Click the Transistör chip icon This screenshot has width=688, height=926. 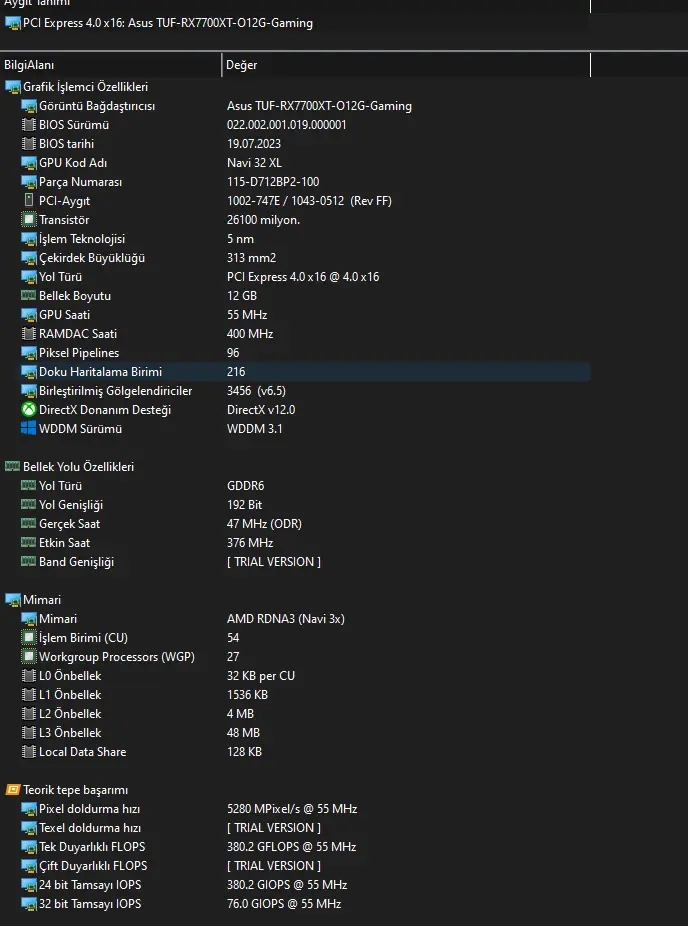28,220
